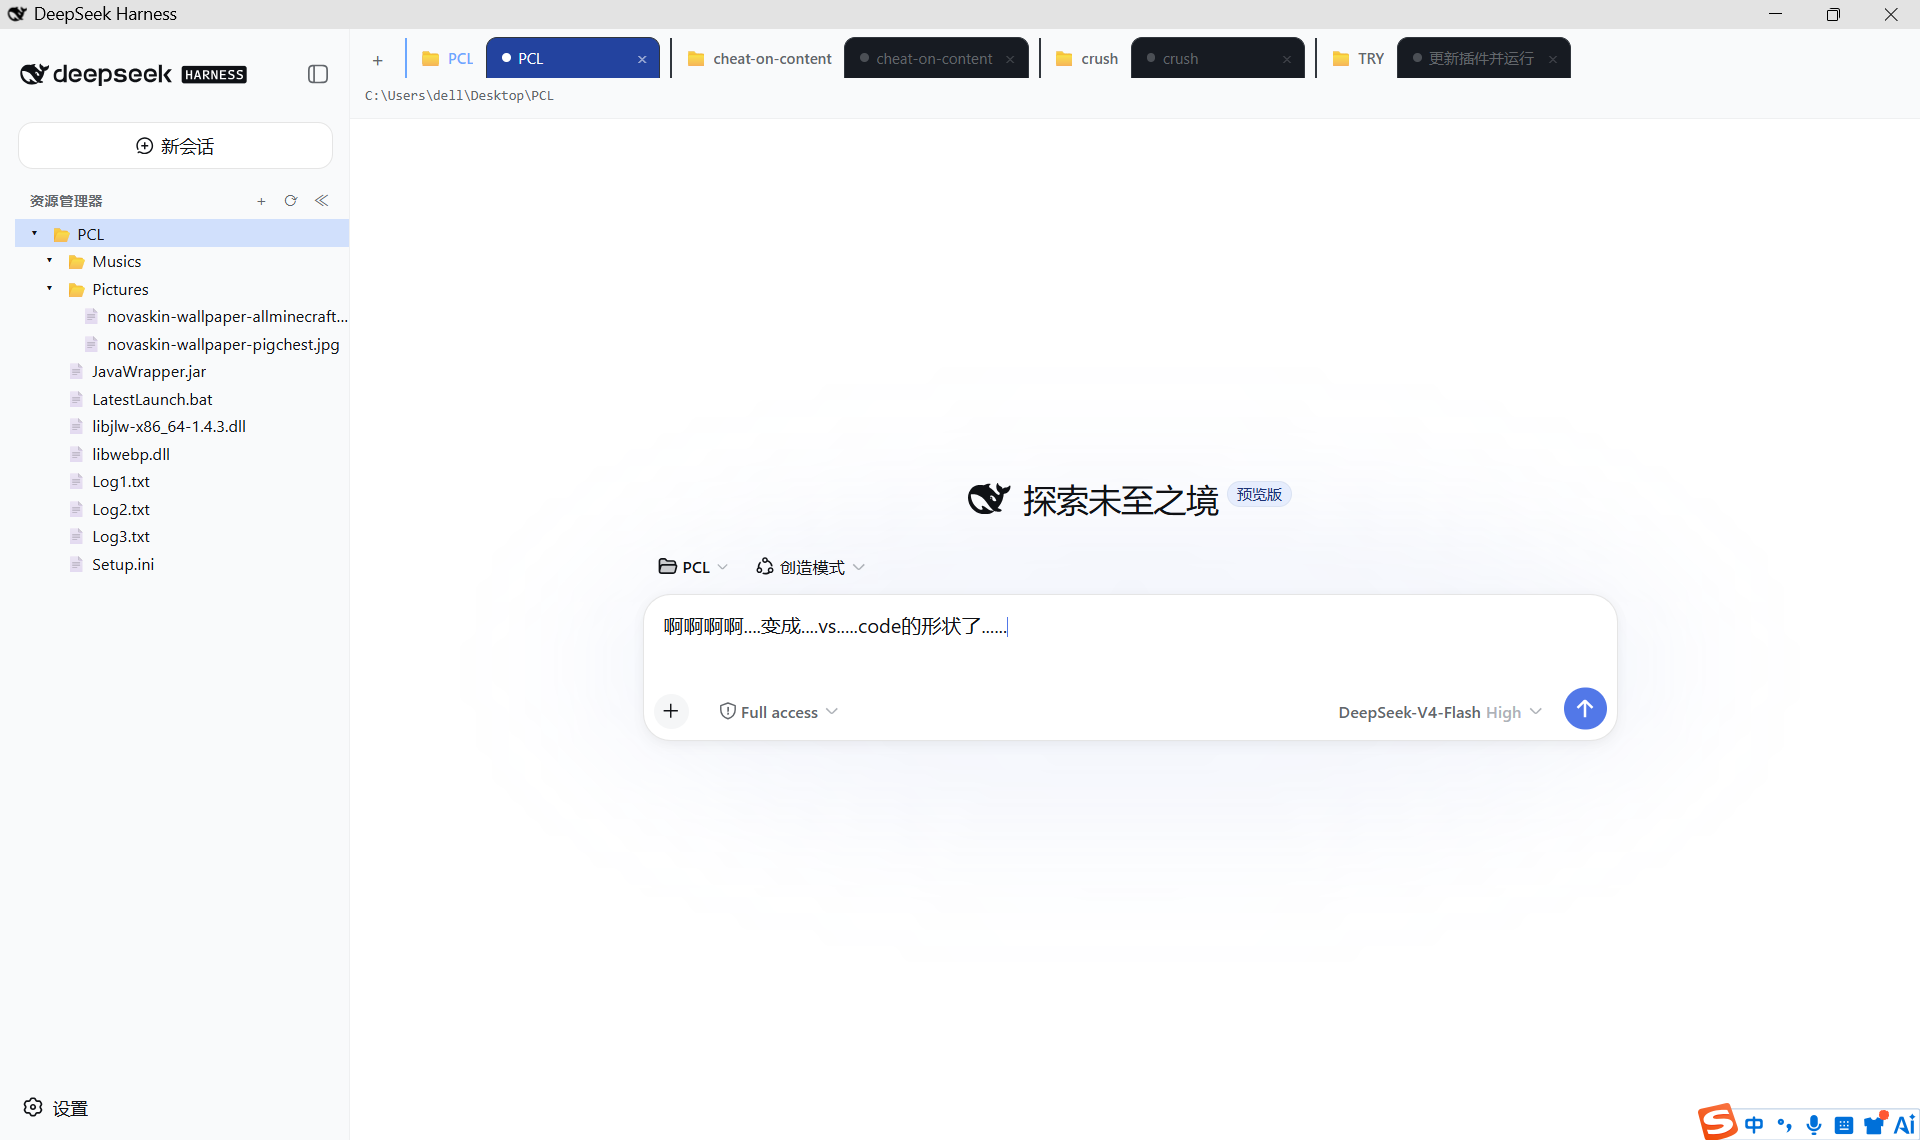Click the IME Ai assistant icon
This screenshot has height=1140, width=1920.
tap(1905, 1125)
